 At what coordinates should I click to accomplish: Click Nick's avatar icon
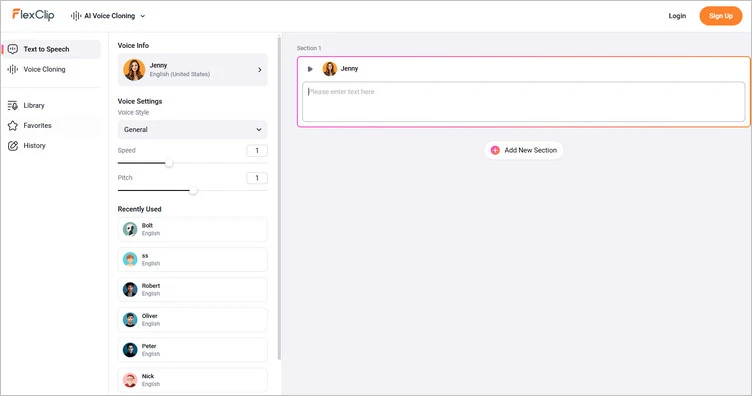click(130, 380)
